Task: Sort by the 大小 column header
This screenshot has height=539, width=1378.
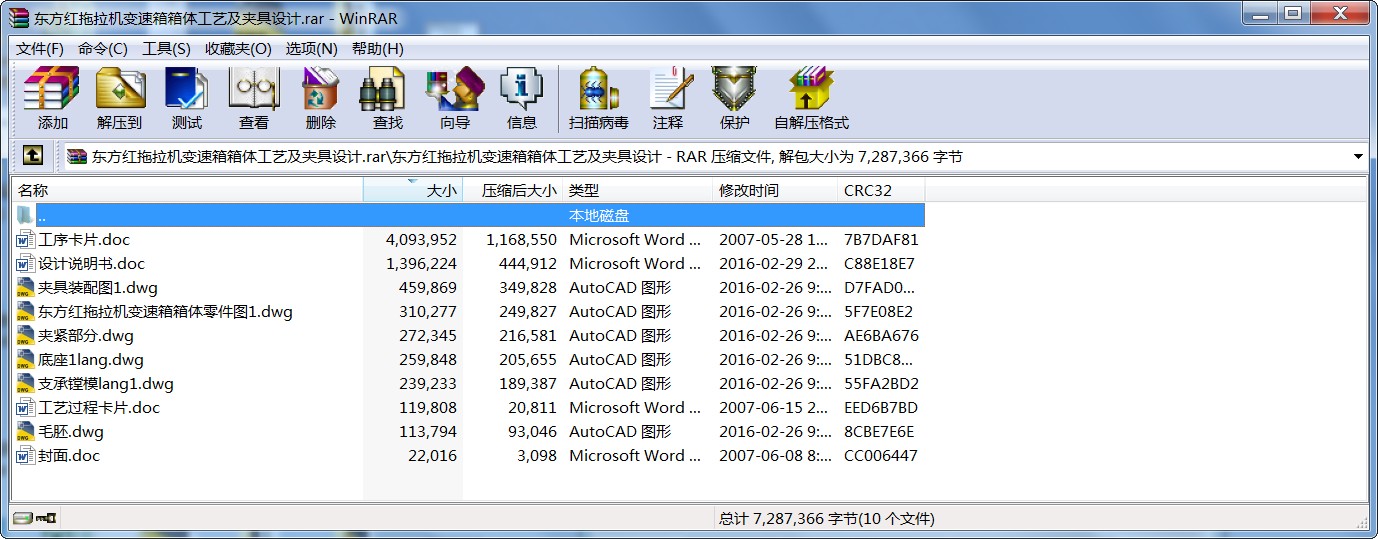Action: tap(413, 190)
